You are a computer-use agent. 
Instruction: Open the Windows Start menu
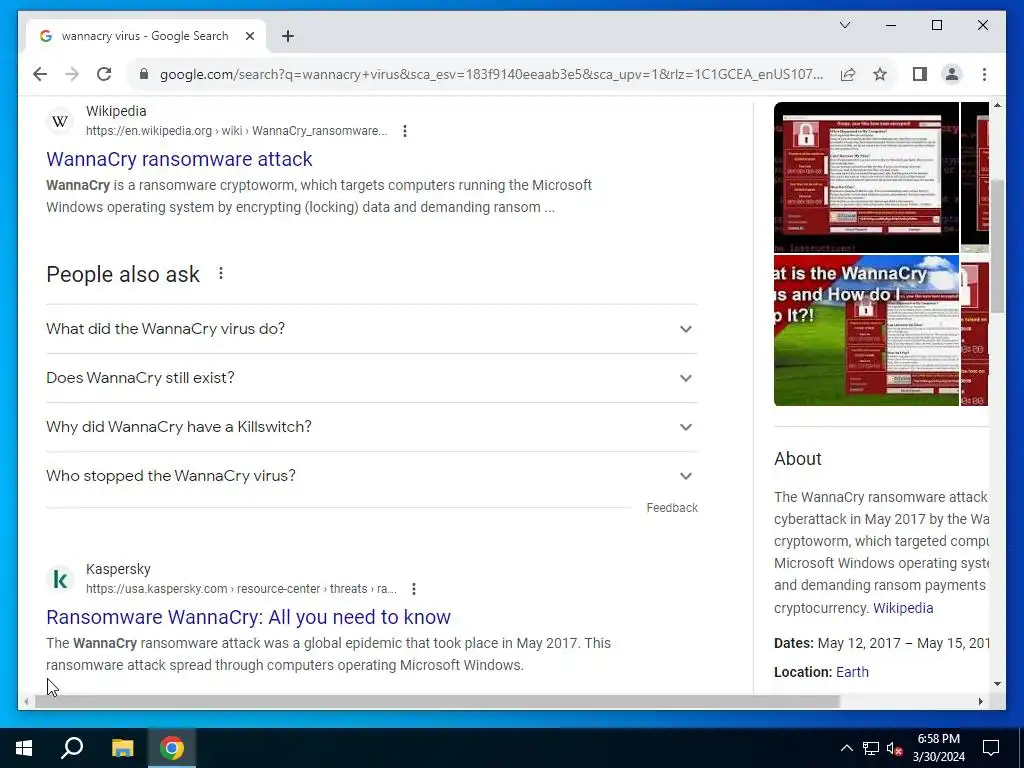coord(24,748)
